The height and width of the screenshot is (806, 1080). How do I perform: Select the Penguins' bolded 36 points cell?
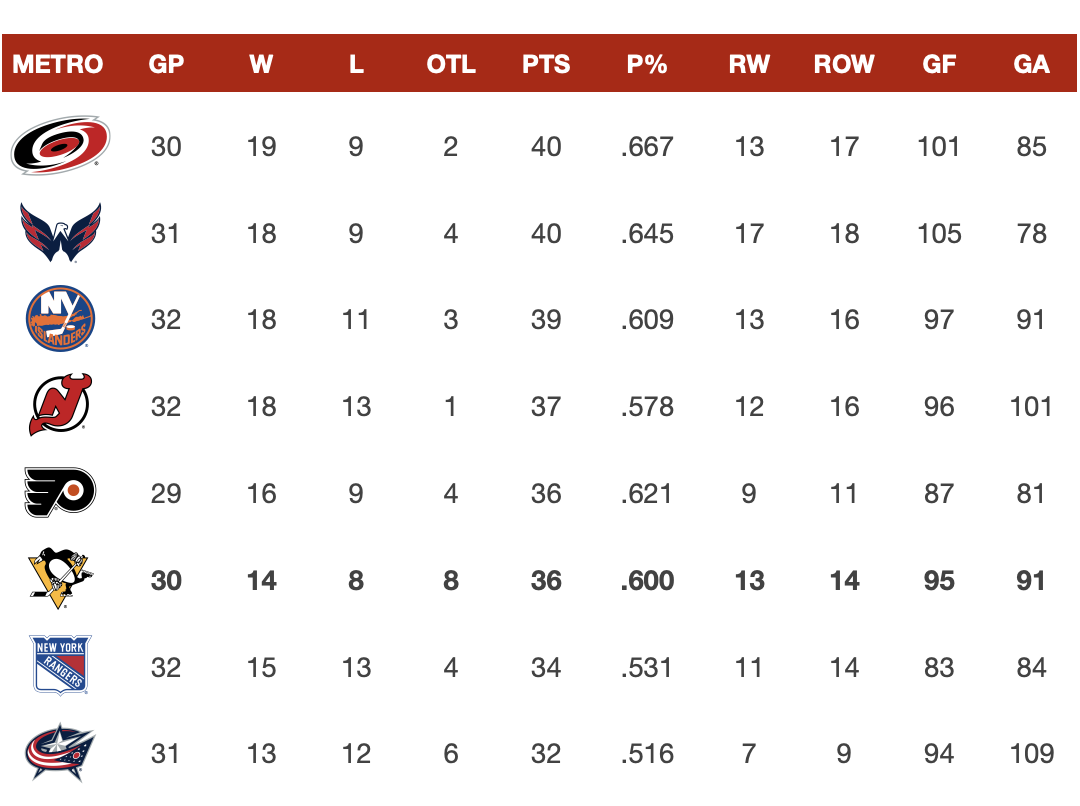click(x=546, y=581)
